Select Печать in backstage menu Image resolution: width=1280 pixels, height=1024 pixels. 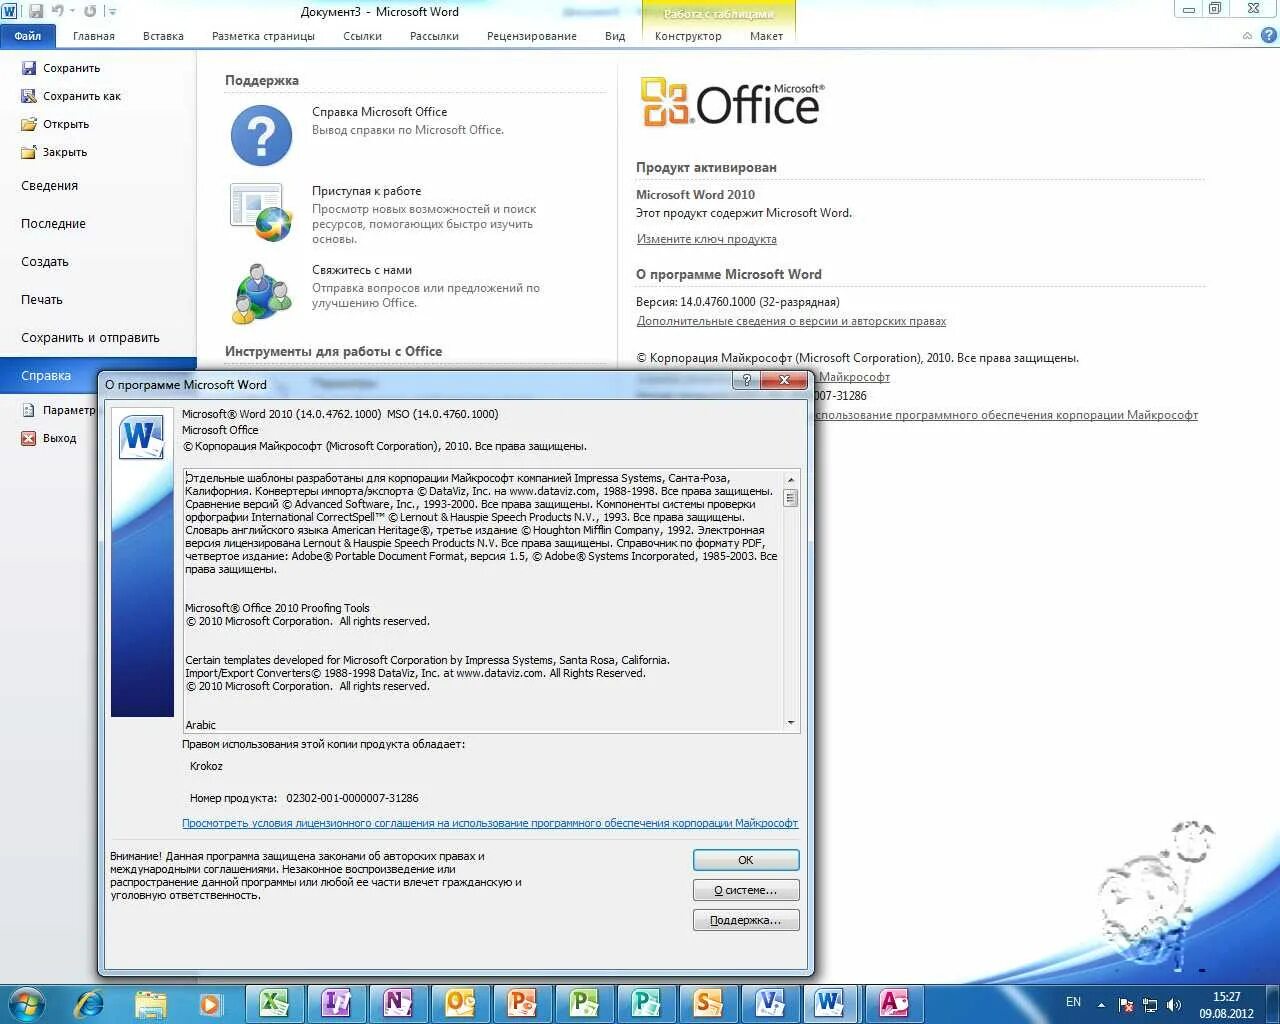point(98,300)
